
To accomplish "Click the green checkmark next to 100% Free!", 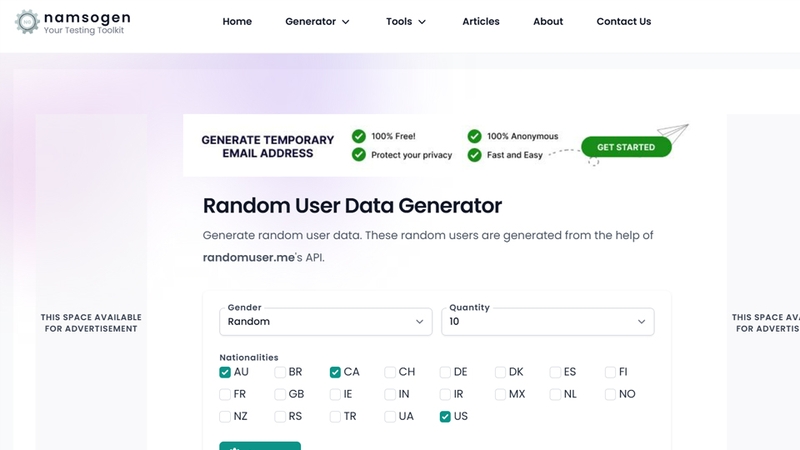I will point(359,136).
